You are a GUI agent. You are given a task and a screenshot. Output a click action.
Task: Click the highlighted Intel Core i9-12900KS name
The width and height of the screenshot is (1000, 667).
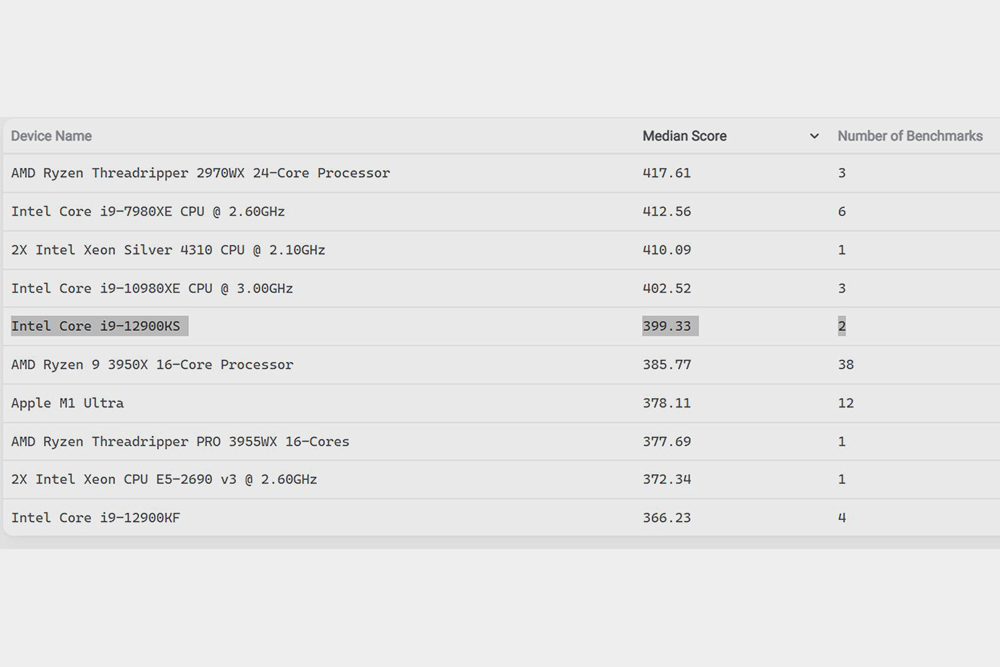click(96, 326)
